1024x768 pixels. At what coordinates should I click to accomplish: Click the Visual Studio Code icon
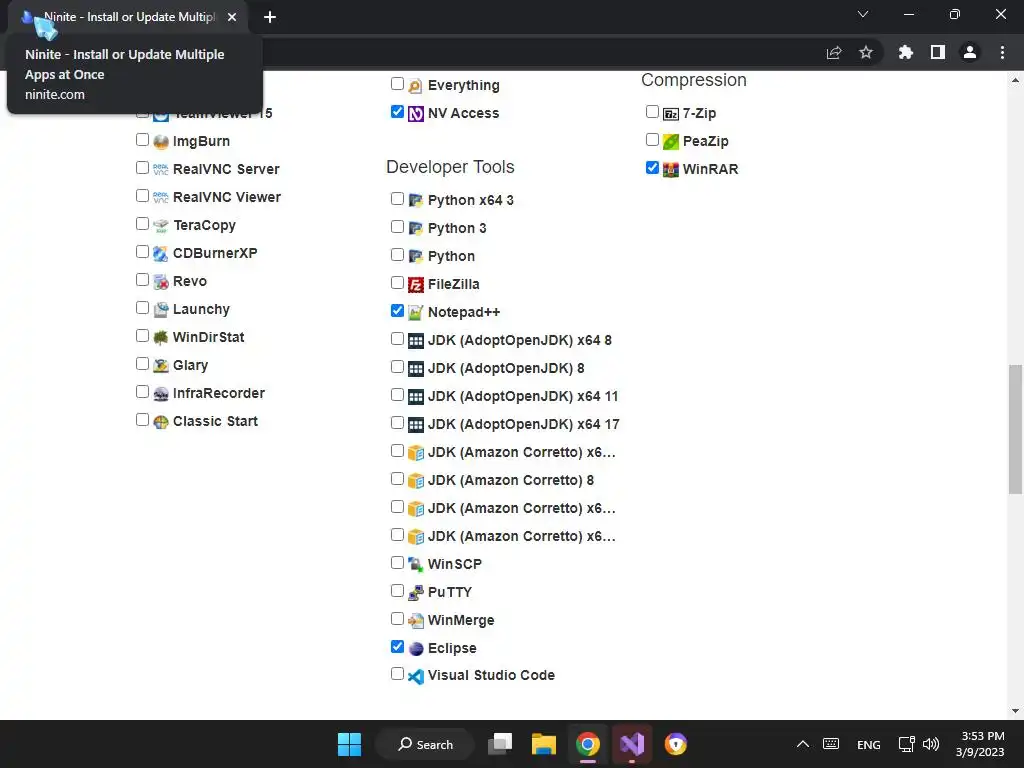415,676
